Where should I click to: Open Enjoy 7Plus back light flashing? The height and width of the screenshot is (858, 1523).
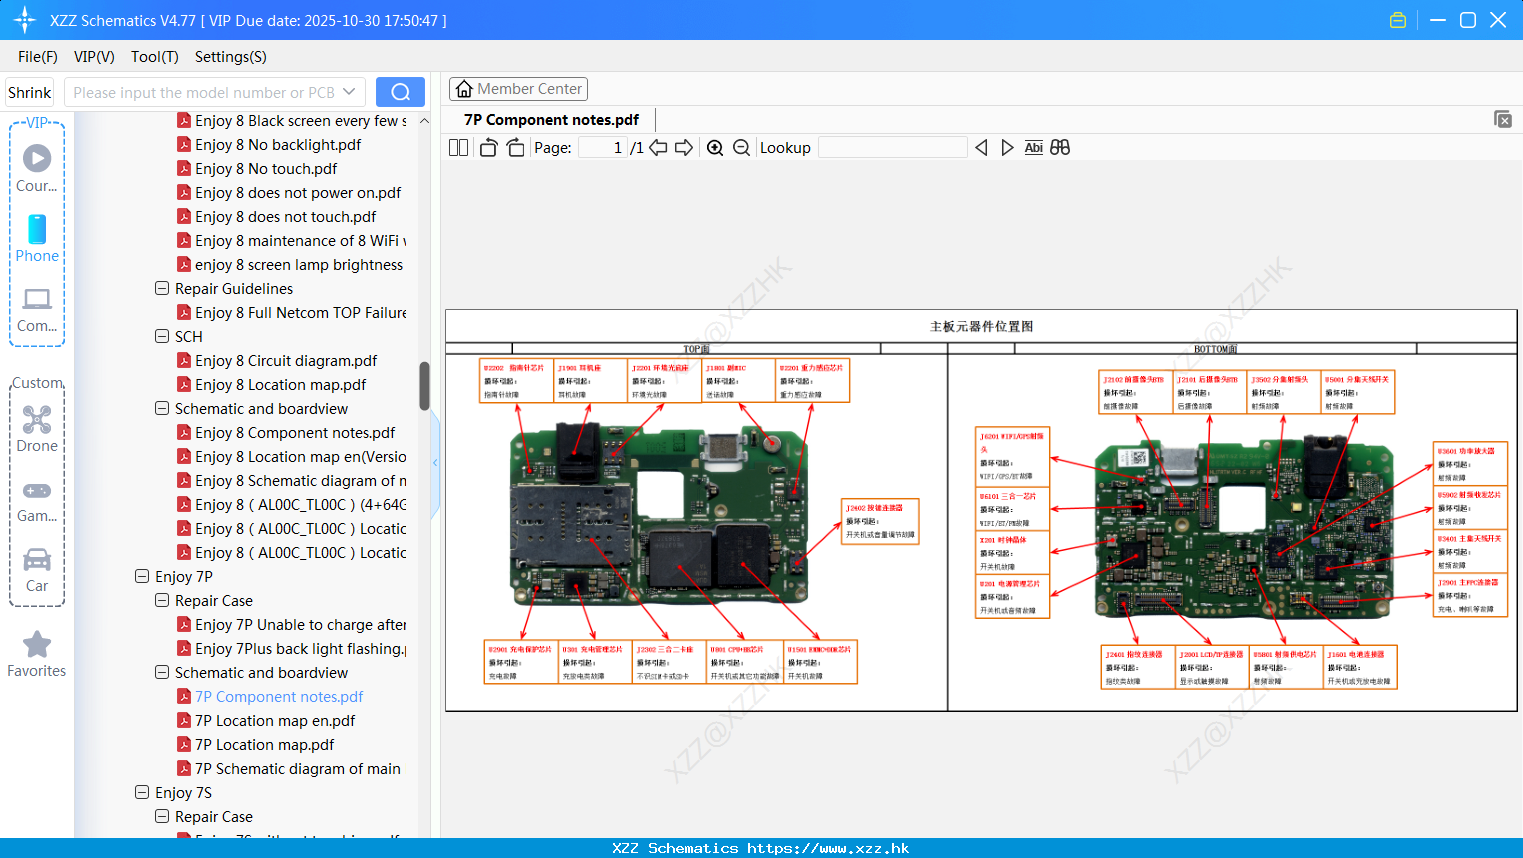click(301, 648)
